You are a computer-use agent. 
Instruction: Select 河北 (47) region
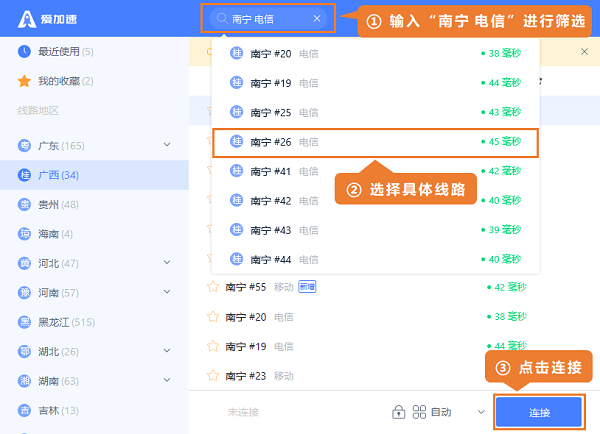point(94,263)
